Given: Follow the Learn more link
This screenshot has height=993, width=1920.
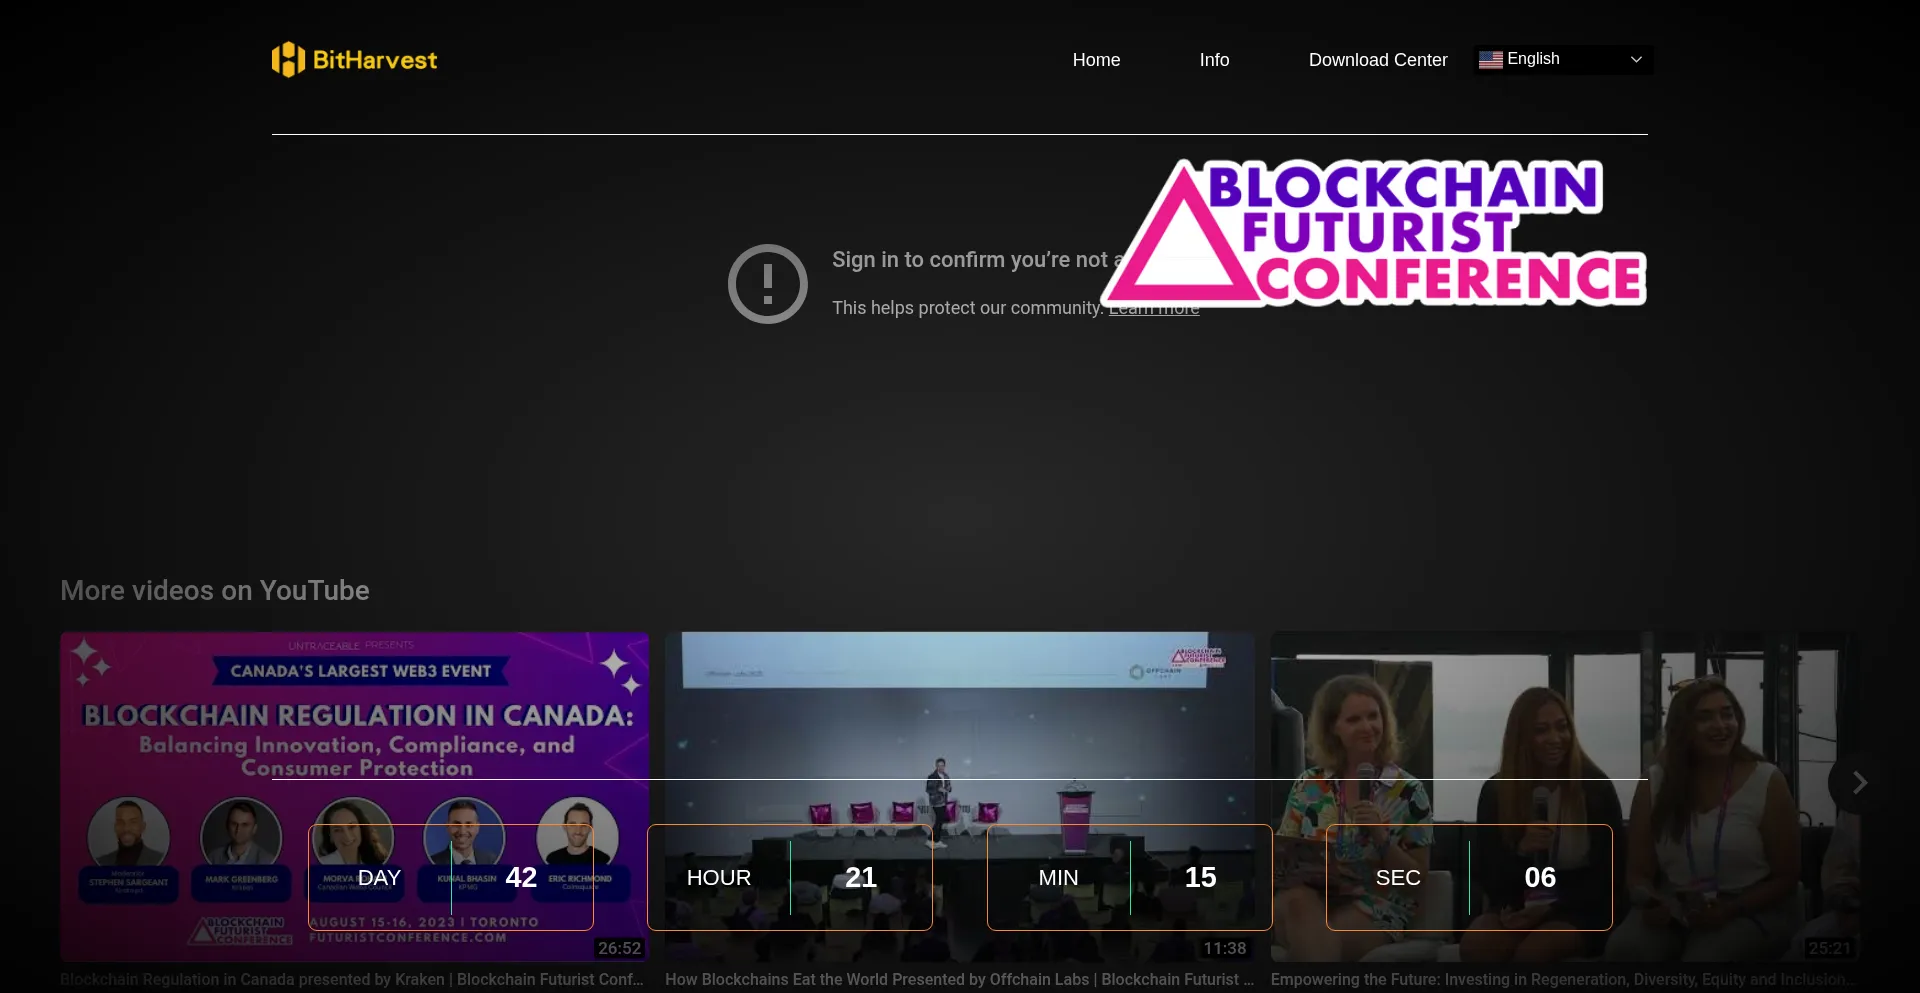Looking at the screenshot, I should [x=1154, y=308].
